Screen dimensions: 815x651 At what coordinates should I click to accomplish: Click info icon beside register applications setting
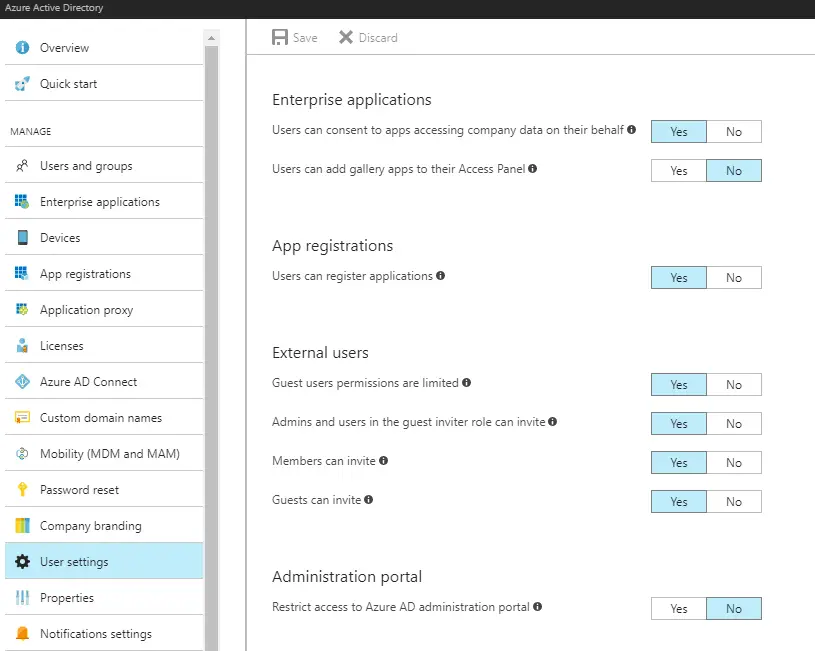click(440, 276)
